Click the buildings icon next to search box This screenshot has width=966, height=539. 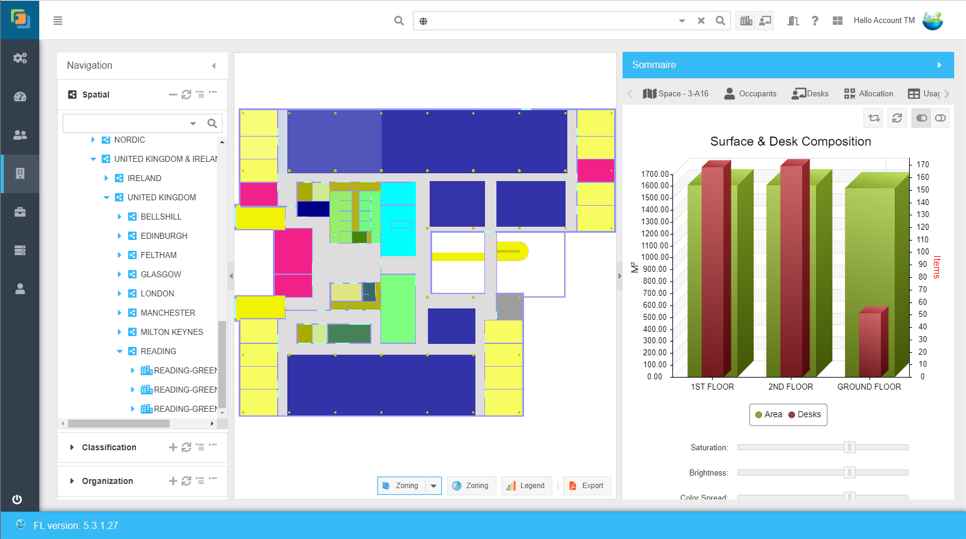746,20
